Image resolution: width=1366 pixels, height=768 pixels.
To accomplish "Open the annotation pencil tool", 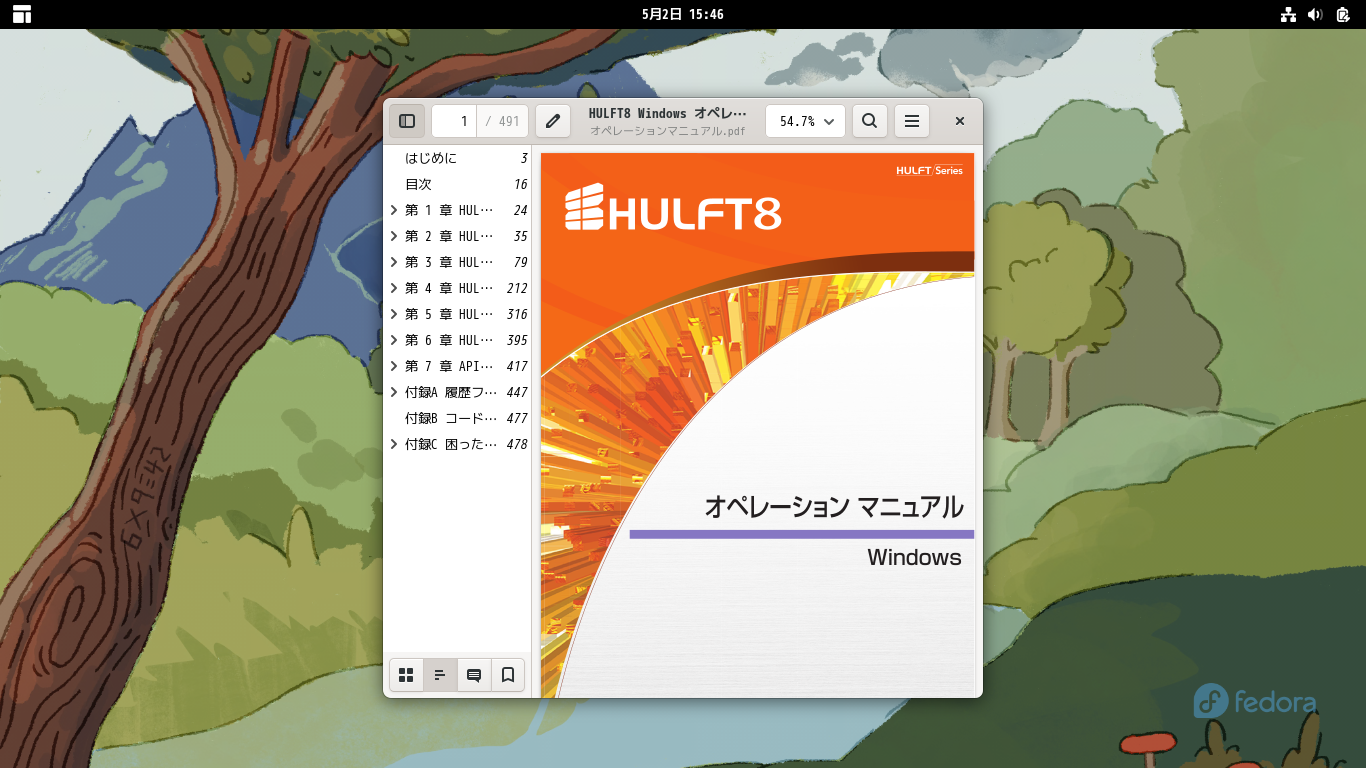I will pyautogui.click(x=553, y=121).
